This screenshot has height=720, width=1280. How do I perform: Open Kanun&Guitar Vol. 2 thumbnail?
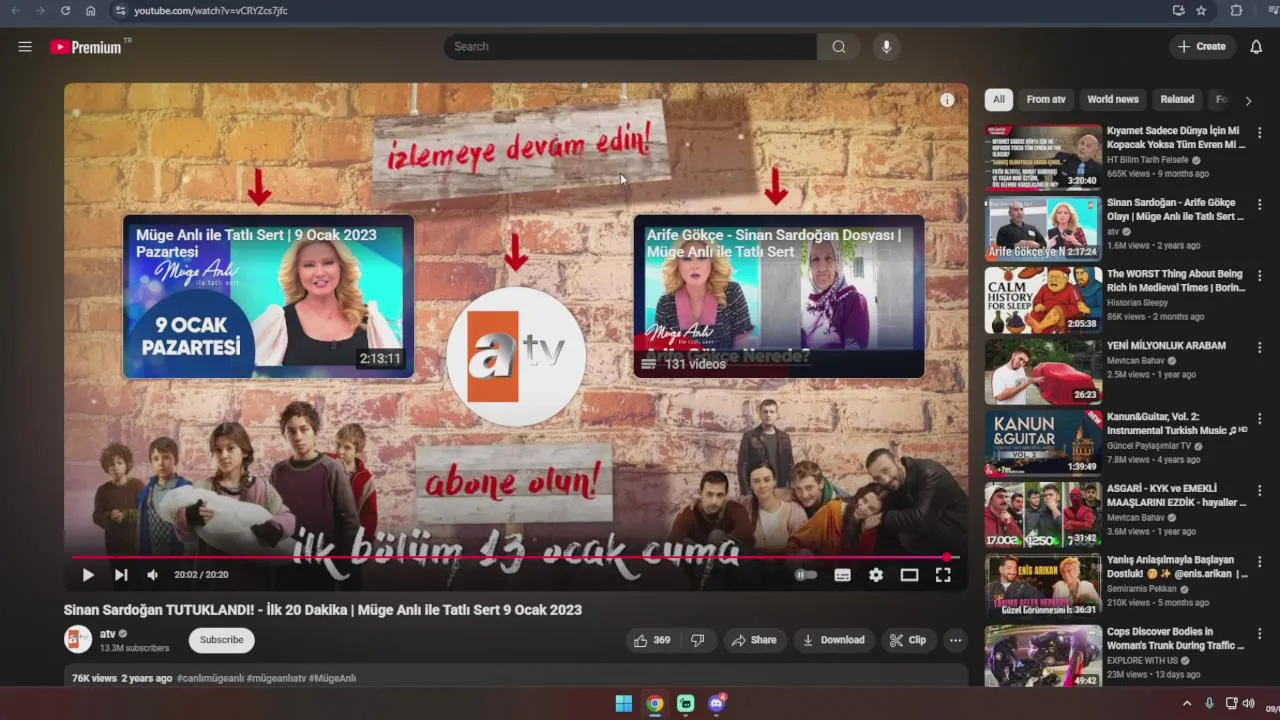1043,443
